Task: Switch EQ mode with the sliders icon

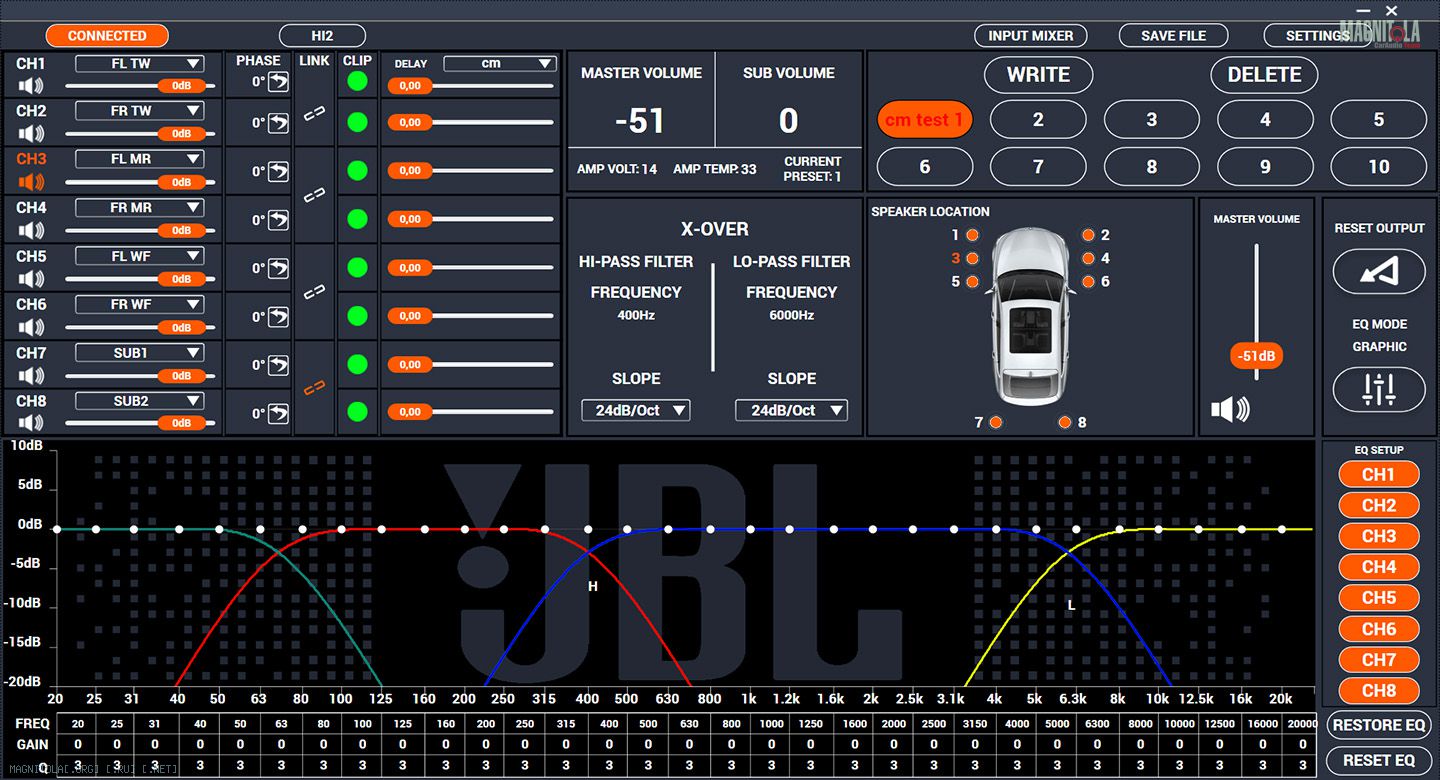Action: 1379,389
